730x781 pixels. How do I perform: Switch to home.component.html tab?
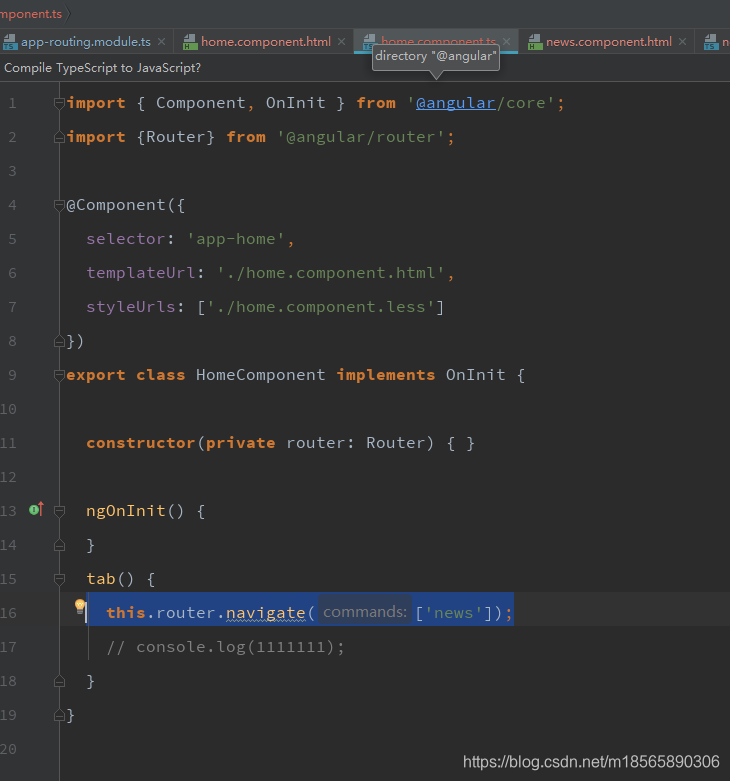(x=265, y=42)
